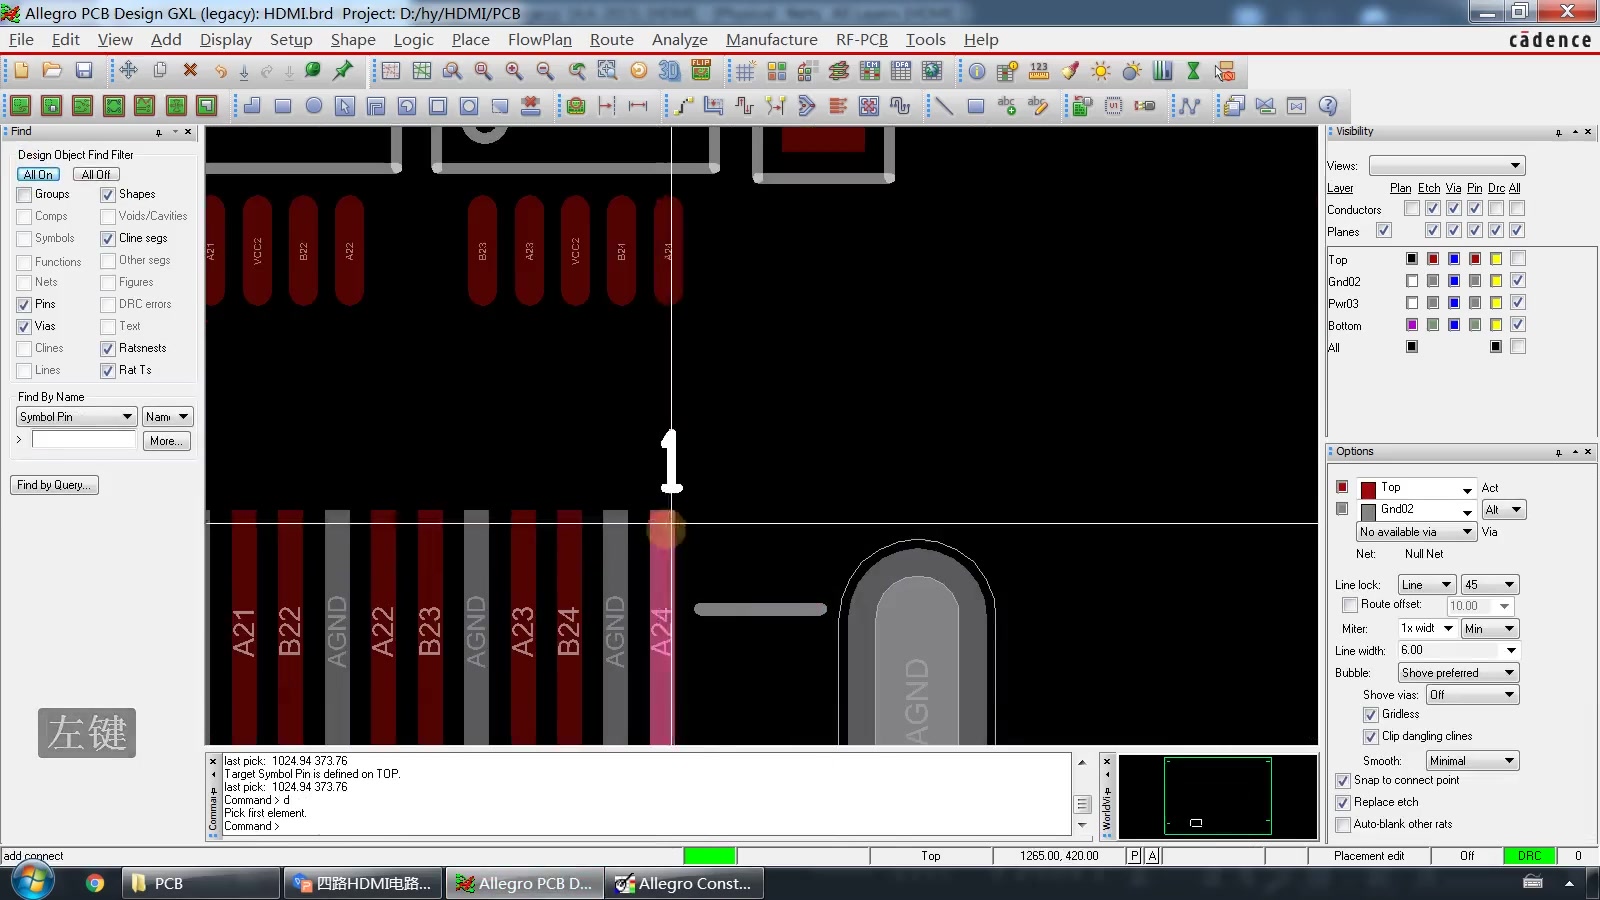1600x900 pixels.
Task: Open the CM constraint manager icon
Action: click(x=870, y=71)
